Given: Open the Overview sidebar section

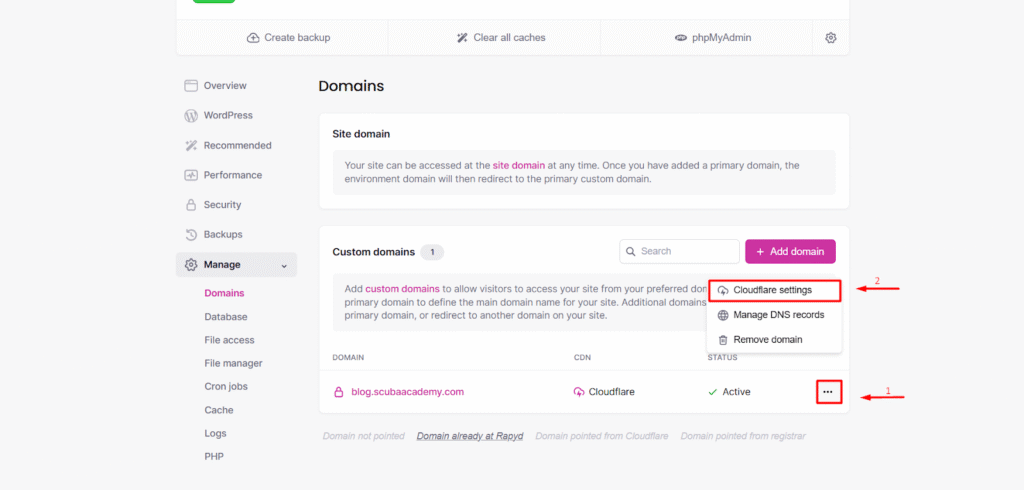Looking at the screenshot, I should tap(224, 86).
